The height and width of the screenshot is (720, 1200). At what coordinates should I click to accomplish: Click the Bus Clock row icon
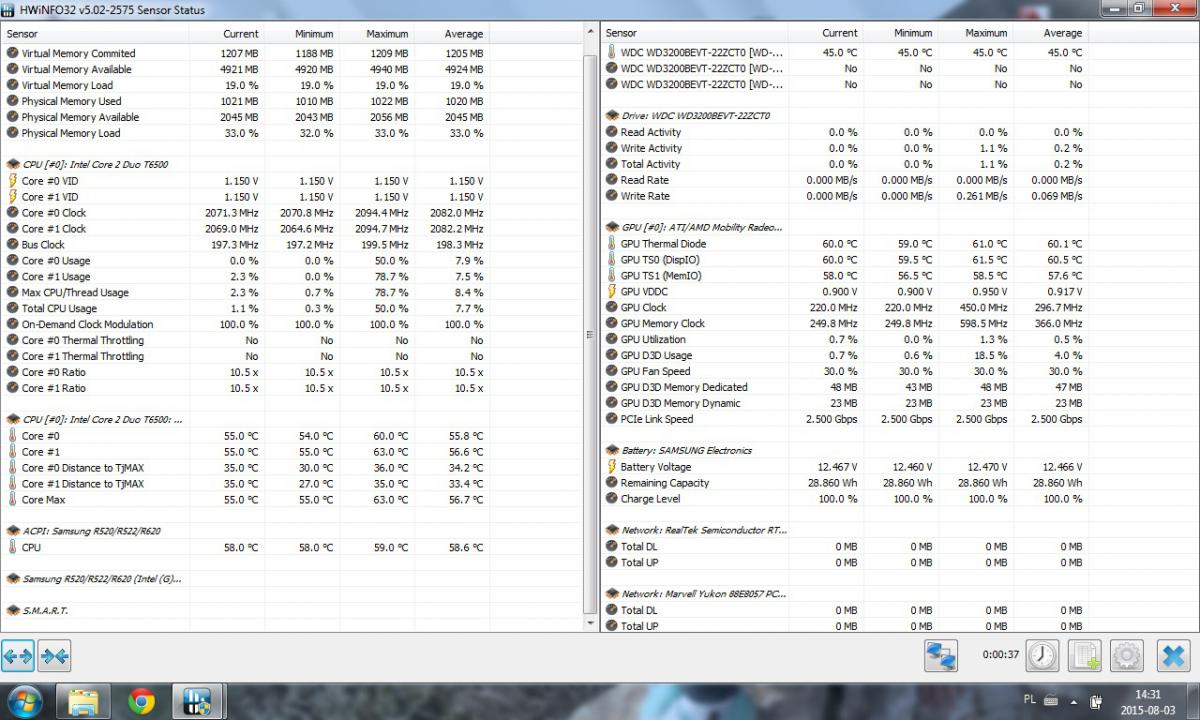(x=12, y=245)
